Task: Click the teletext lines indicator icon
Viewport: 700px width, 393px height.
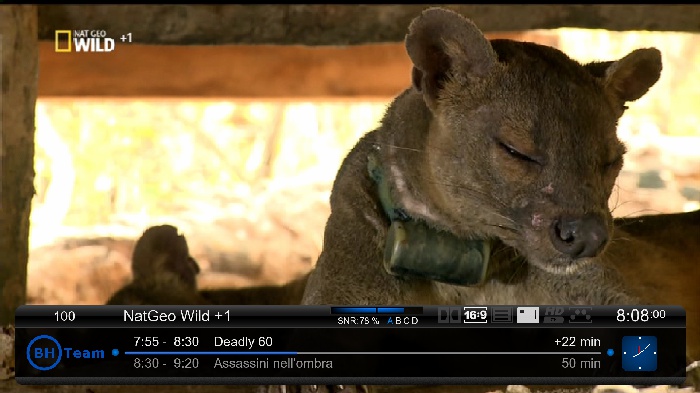Action: tap(501, 315)
